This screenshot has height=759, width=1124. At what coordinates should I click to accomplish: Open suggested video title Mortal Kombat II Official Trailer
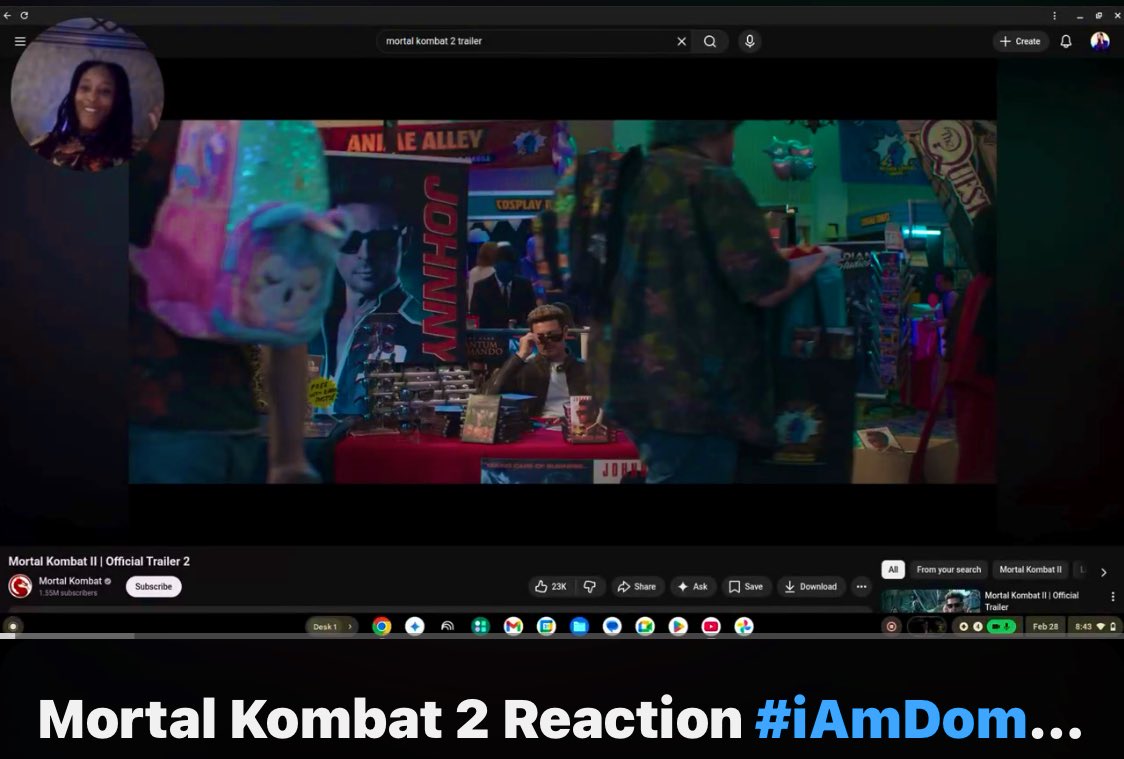click(1032, 601)
